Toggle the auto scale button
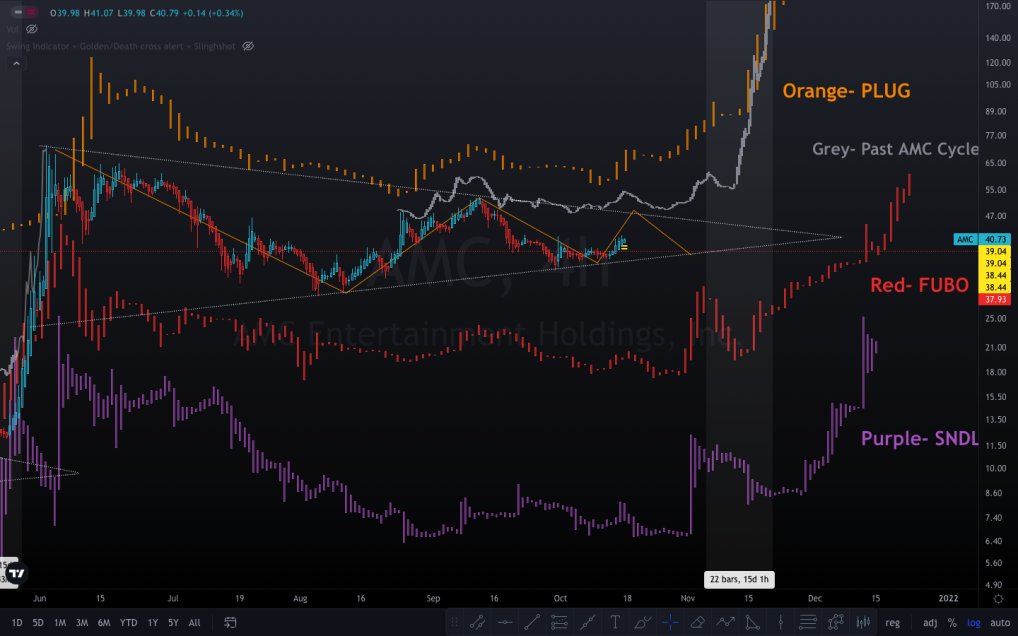Image resolution: width=1018 pixels, height=636 pixels. [x=1000, y=622]
